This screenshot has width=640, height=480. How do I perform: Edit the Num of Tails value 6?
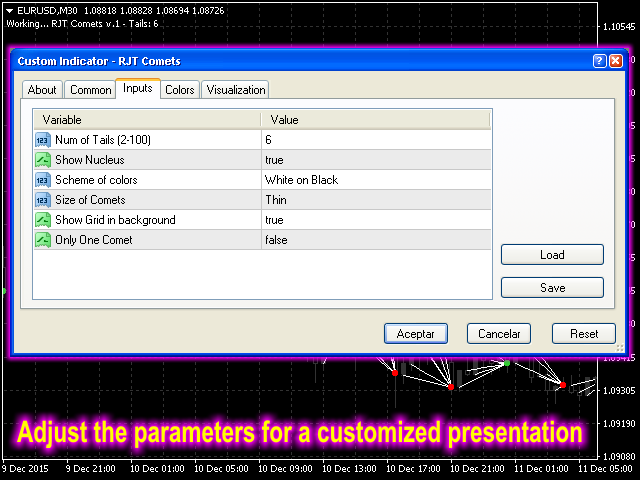[x=376, y=140]
